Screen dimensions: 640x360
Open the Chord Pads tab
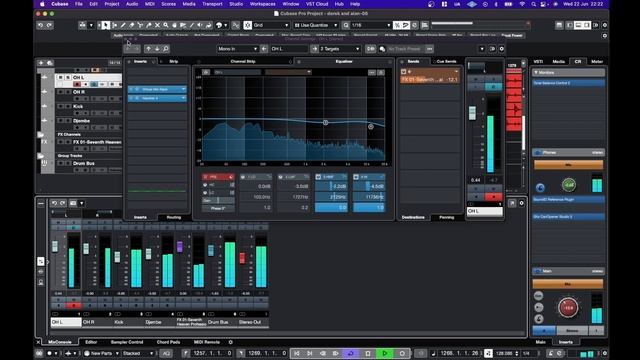tap(168, 342)
